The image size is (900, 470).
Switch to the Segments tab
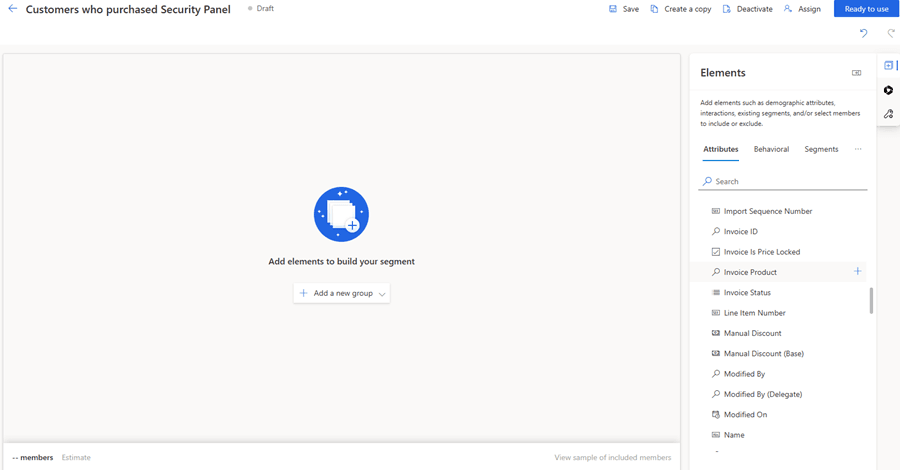(x=821, y=149)
